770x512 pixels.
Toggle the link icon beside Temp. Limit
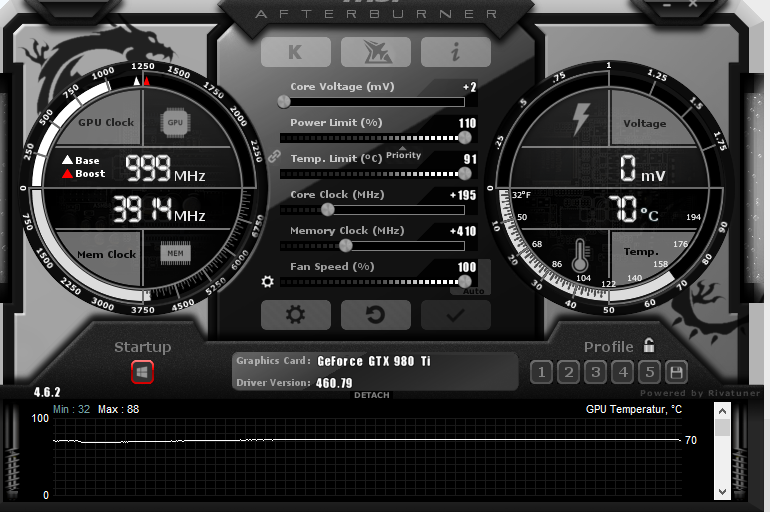274,157
